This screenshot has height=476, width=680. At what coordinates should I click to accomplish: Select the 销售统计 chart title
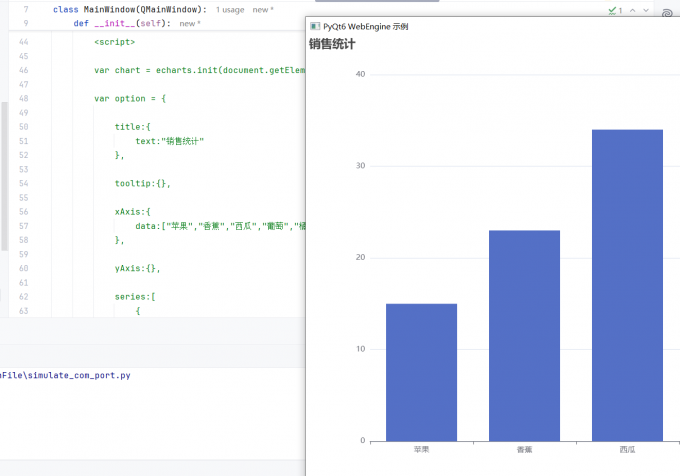(332, 44)
